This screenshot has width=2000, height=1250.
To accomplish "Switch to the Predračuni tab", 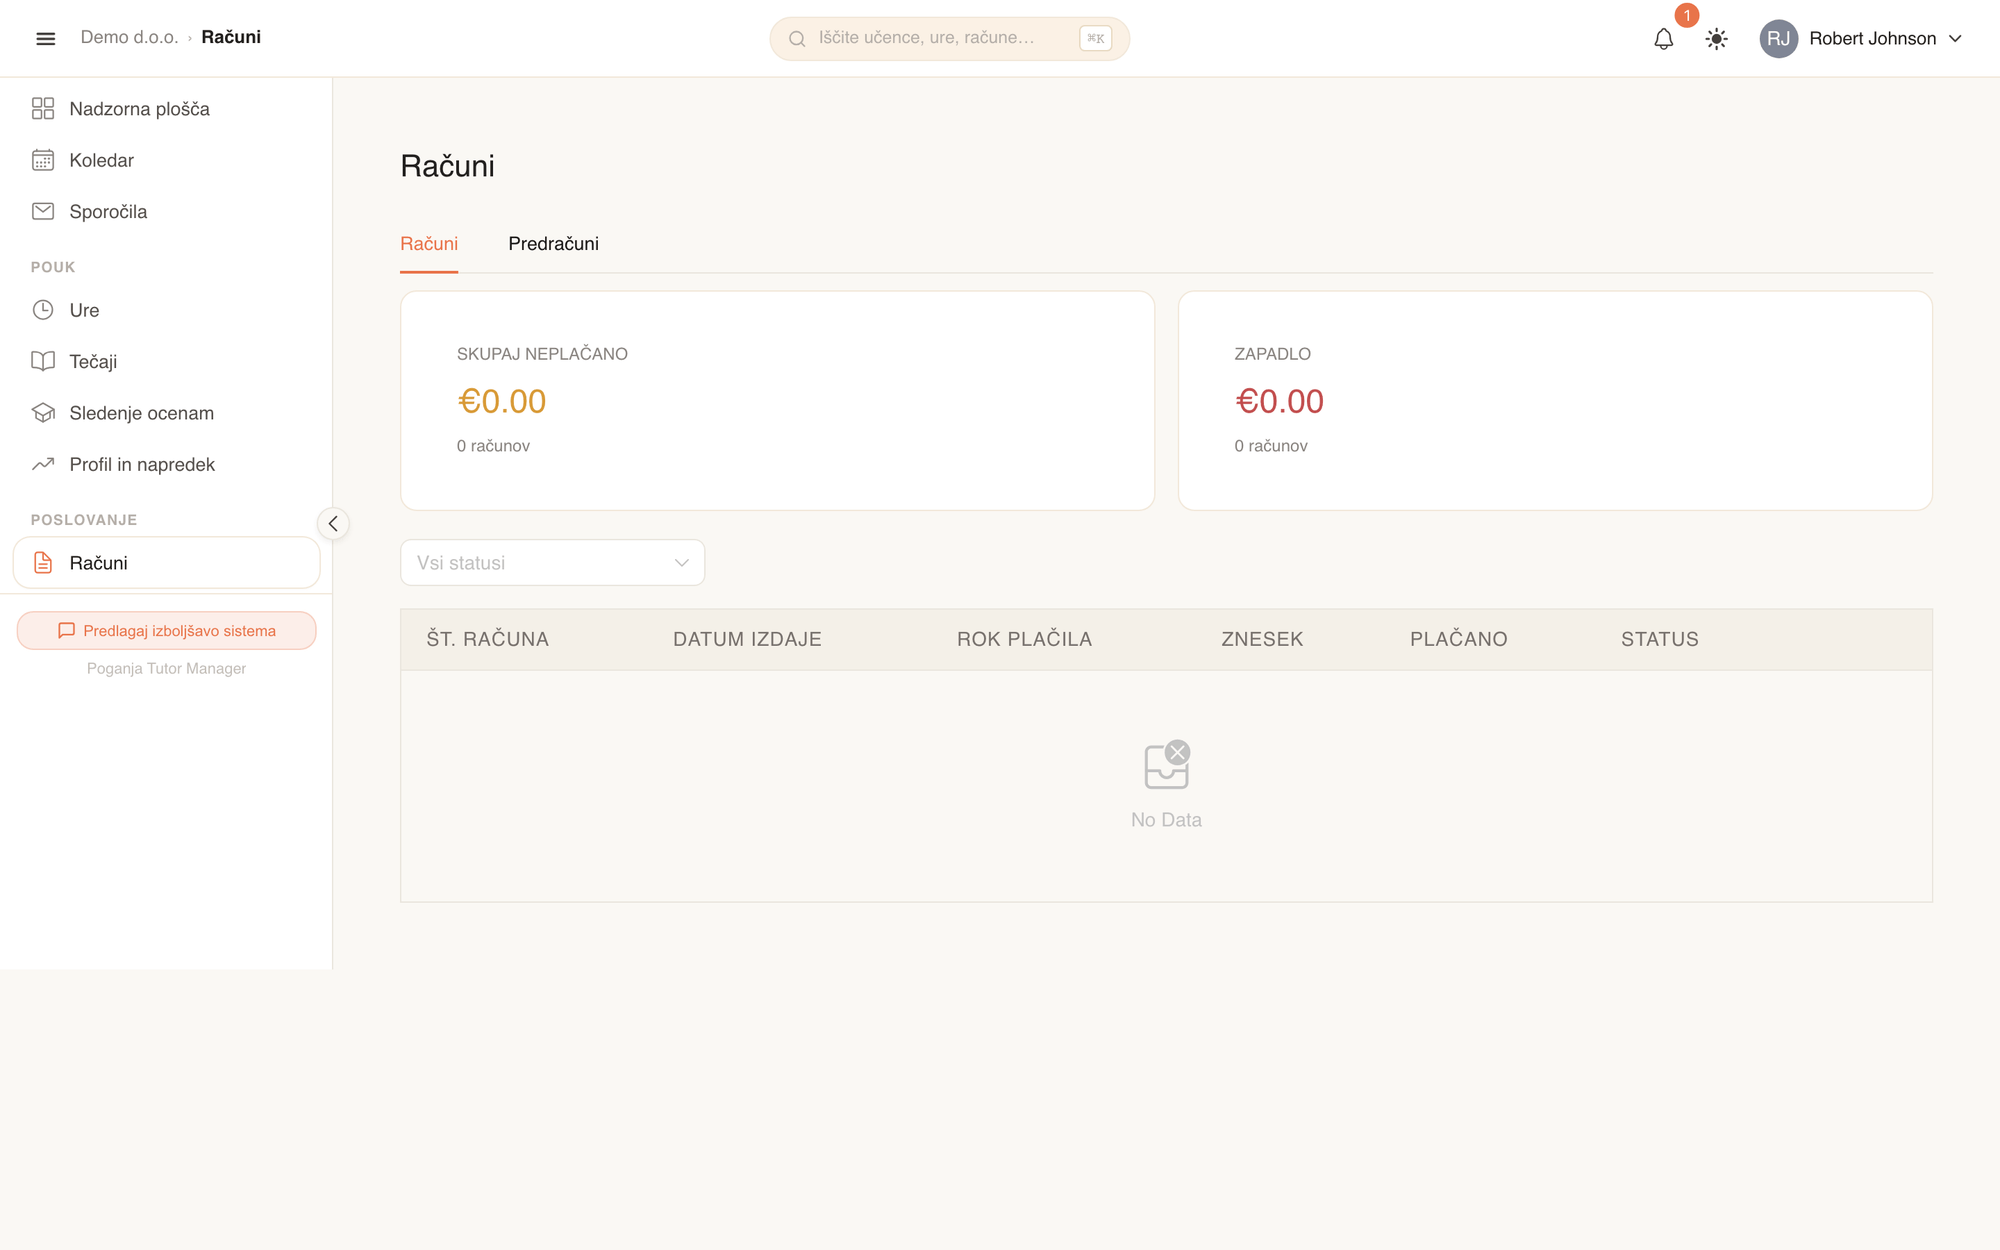I will (x=553, y=244).
